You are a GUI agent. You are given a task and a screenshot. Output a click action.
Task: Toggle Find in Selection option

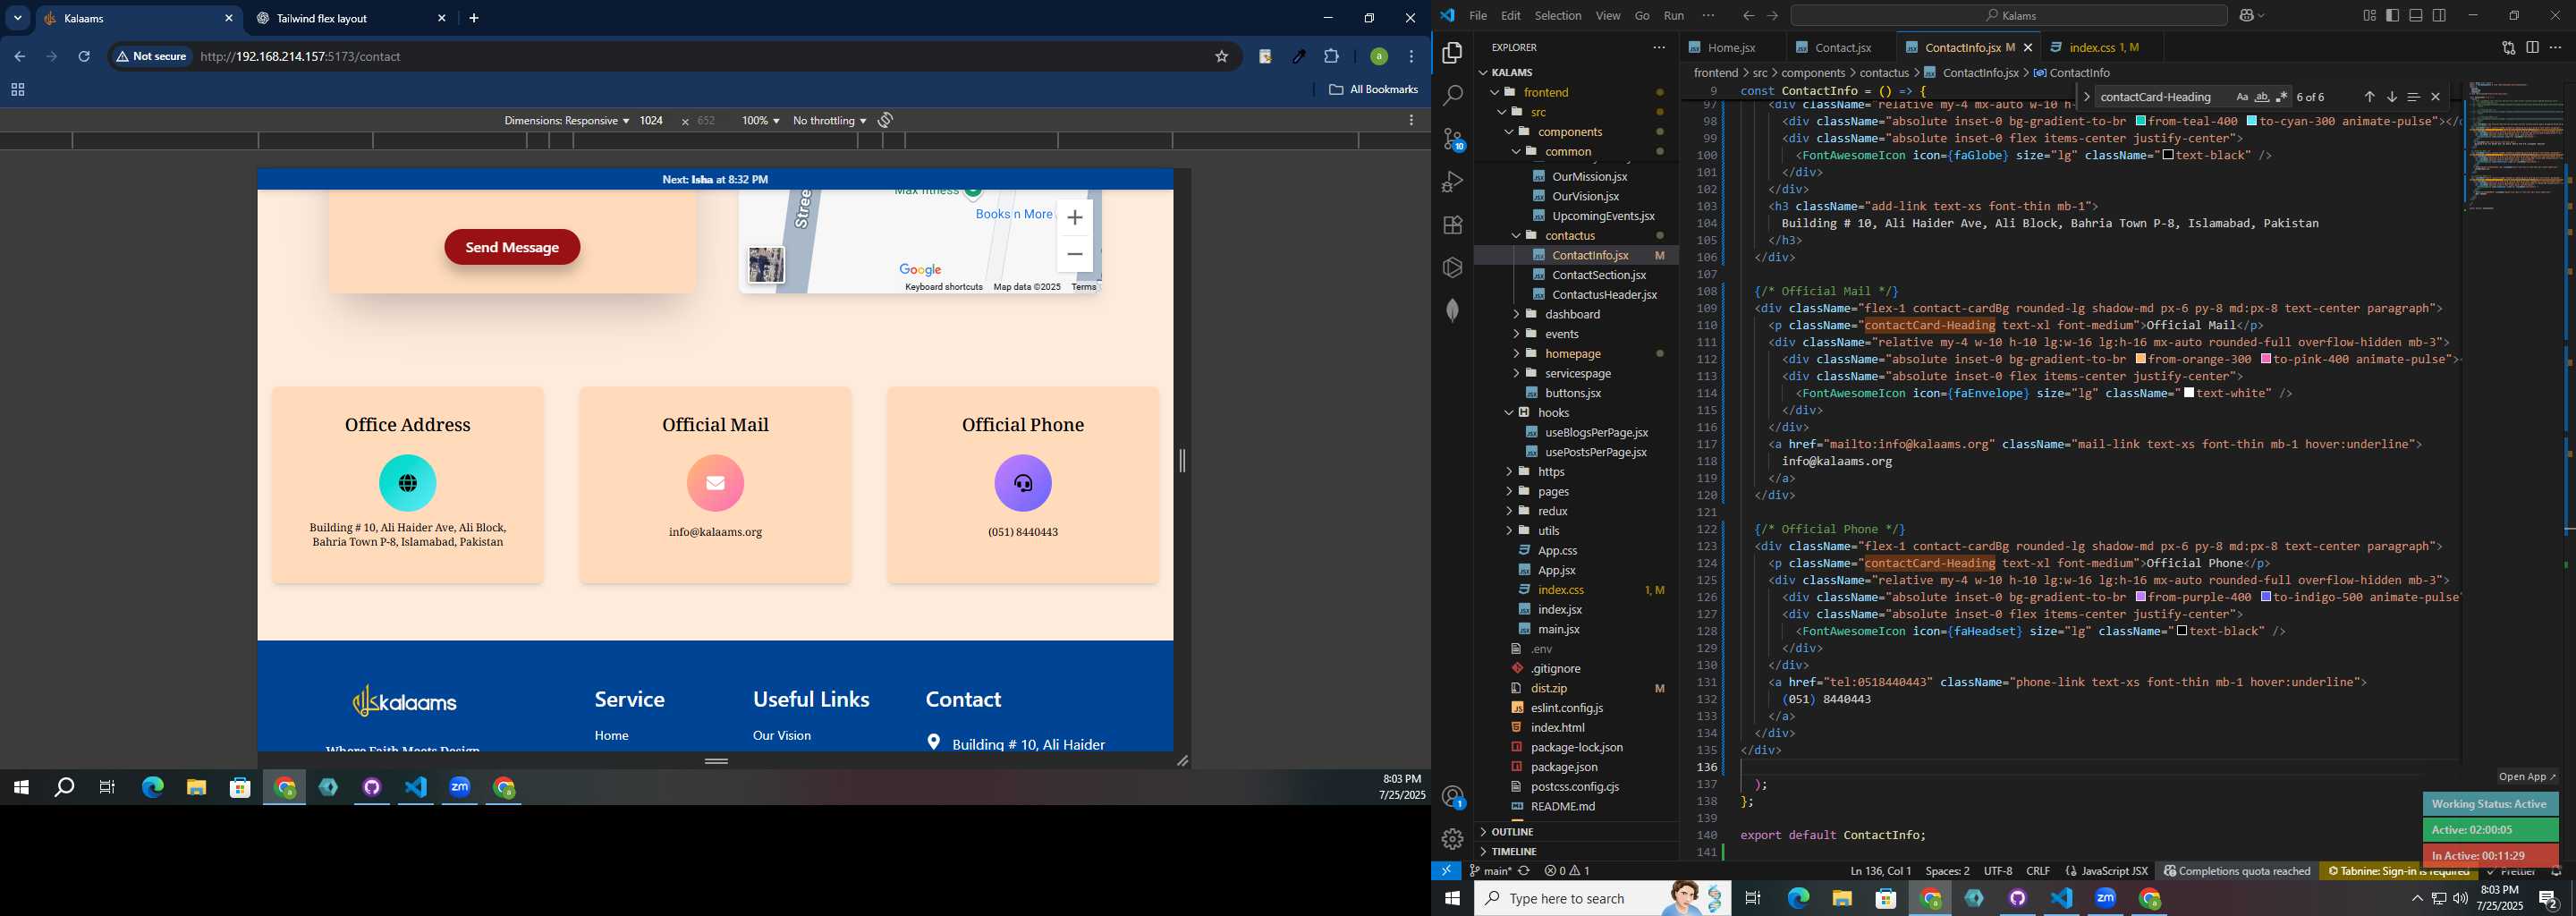(x=2413, y=97)
